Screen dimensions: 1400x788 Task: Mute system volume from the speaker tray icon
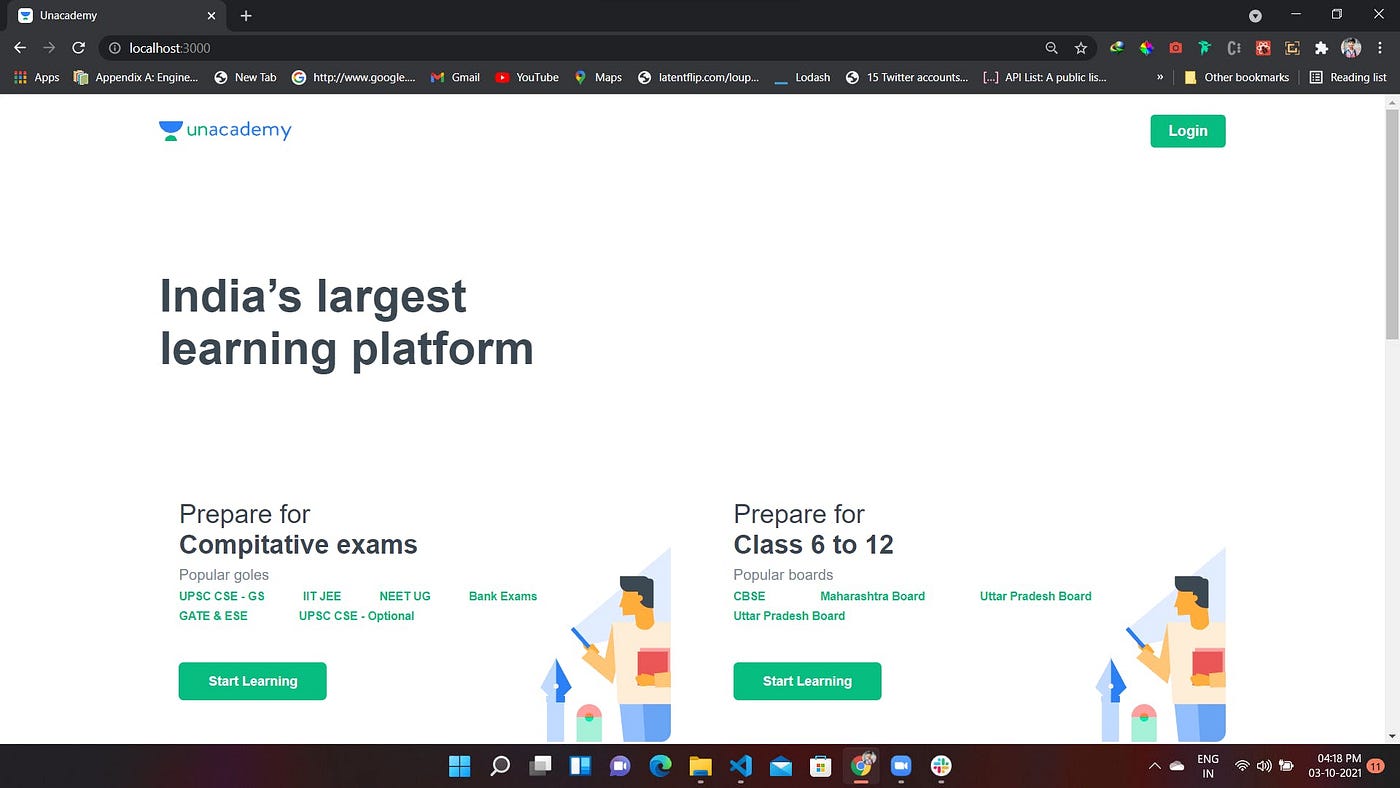pos(1262,766)
